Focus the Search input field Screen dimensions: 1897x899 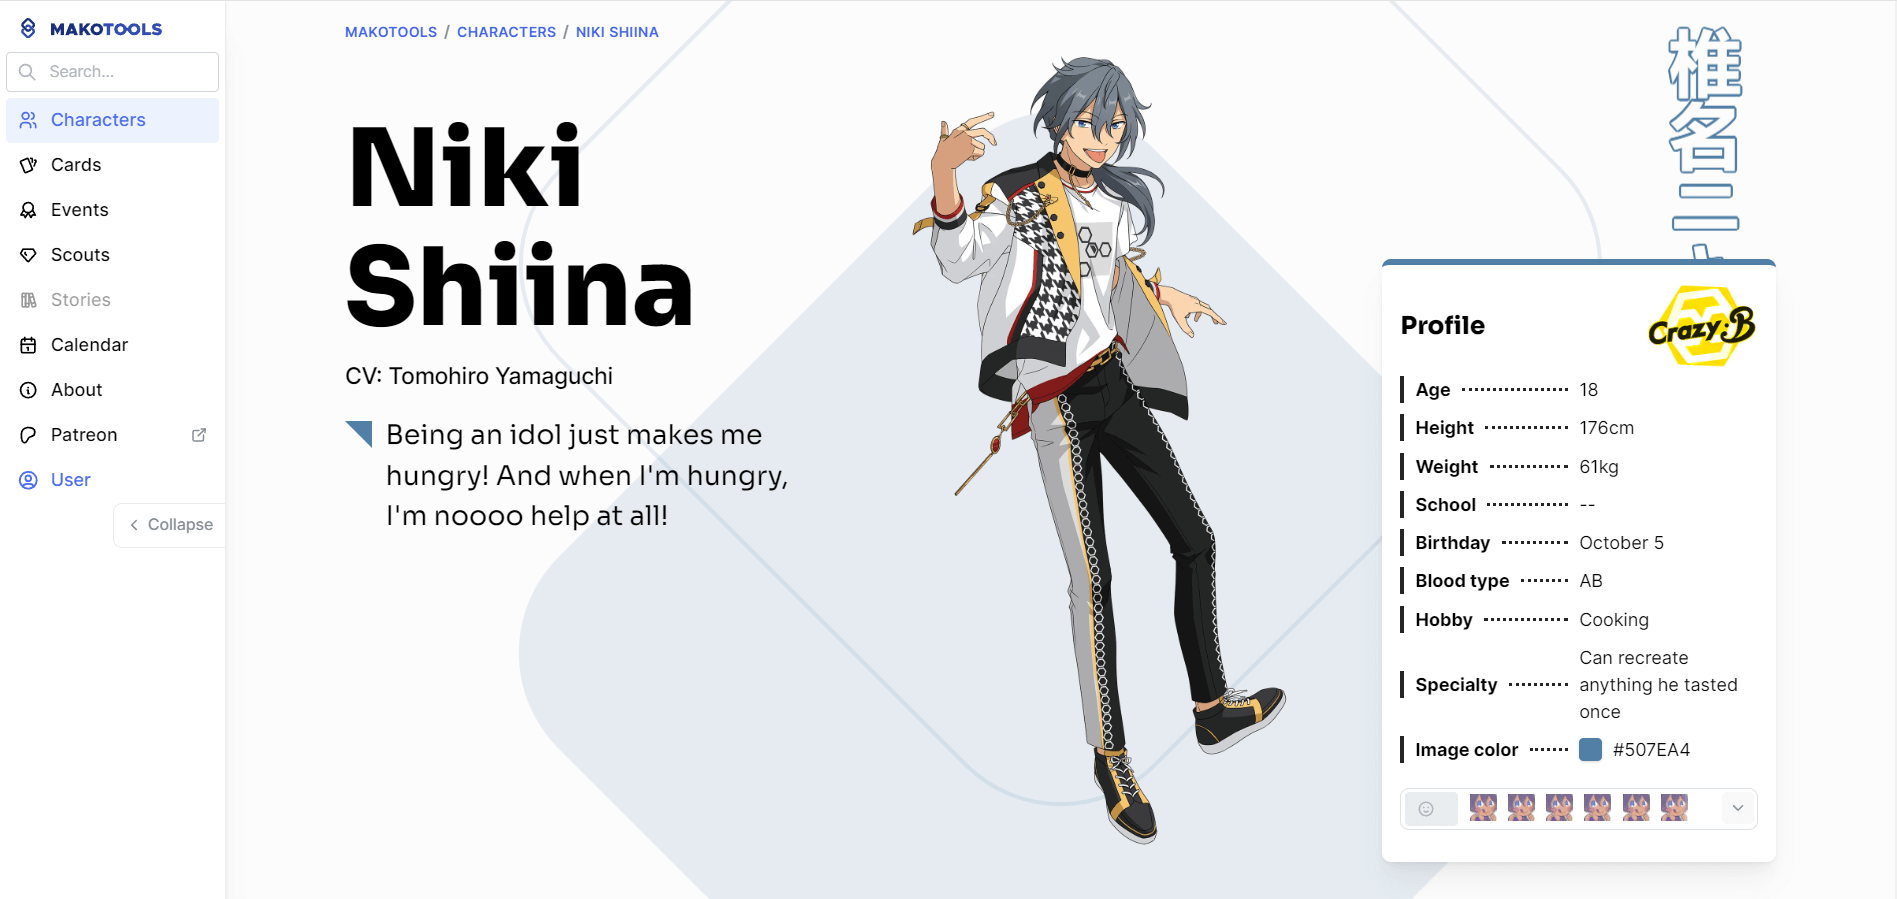click(x=112, y=72)
